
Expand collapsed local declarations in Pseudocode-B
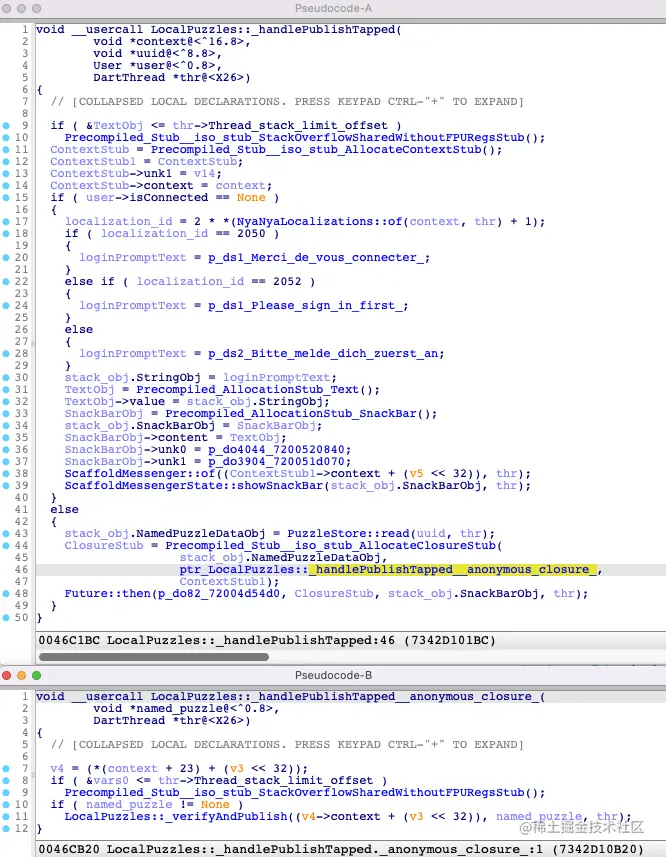point(287,744)
